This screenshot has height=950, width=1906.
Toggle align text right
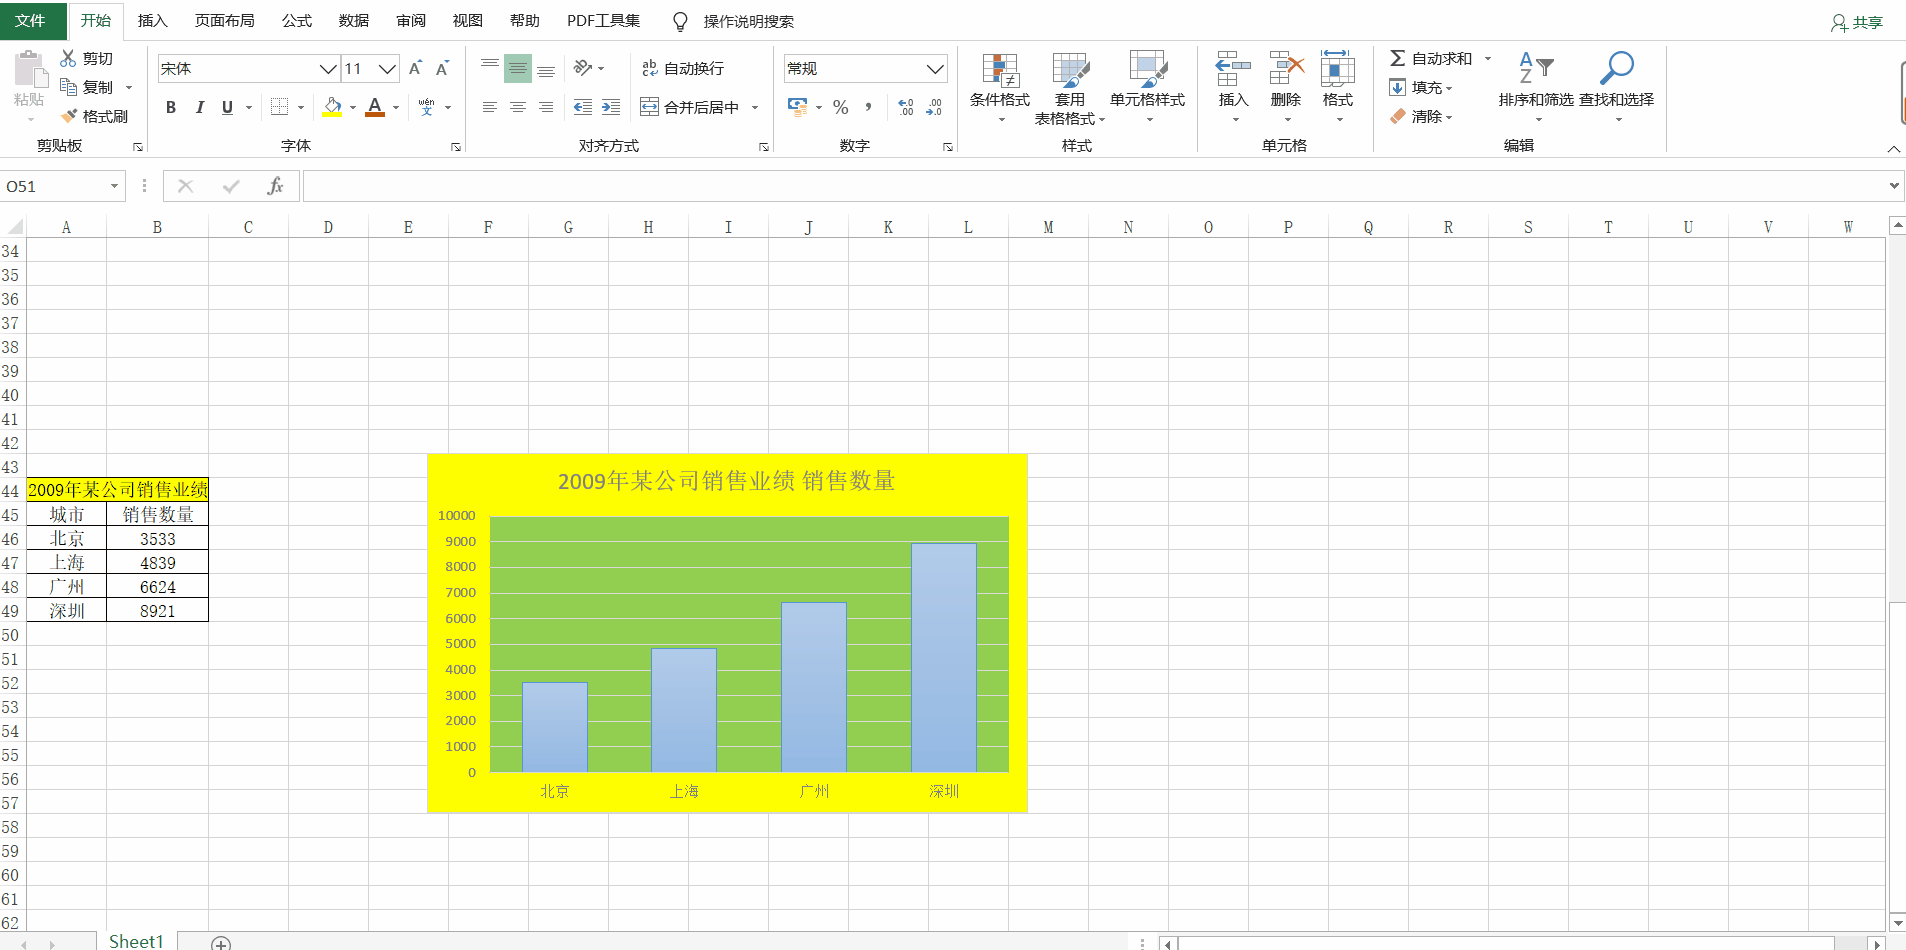546,107
